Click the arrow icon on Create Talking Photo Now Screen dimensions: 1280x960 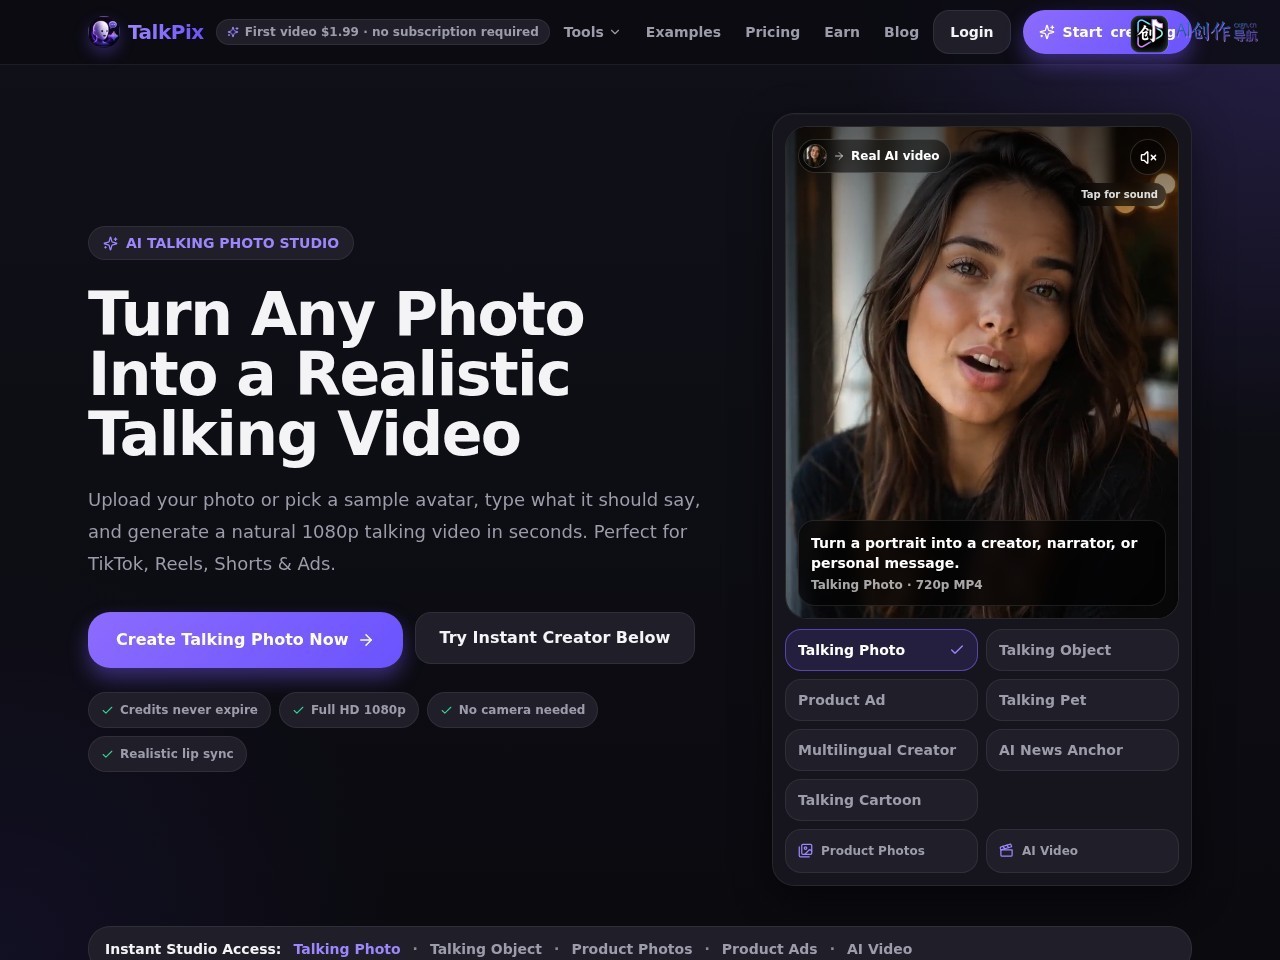366,640
